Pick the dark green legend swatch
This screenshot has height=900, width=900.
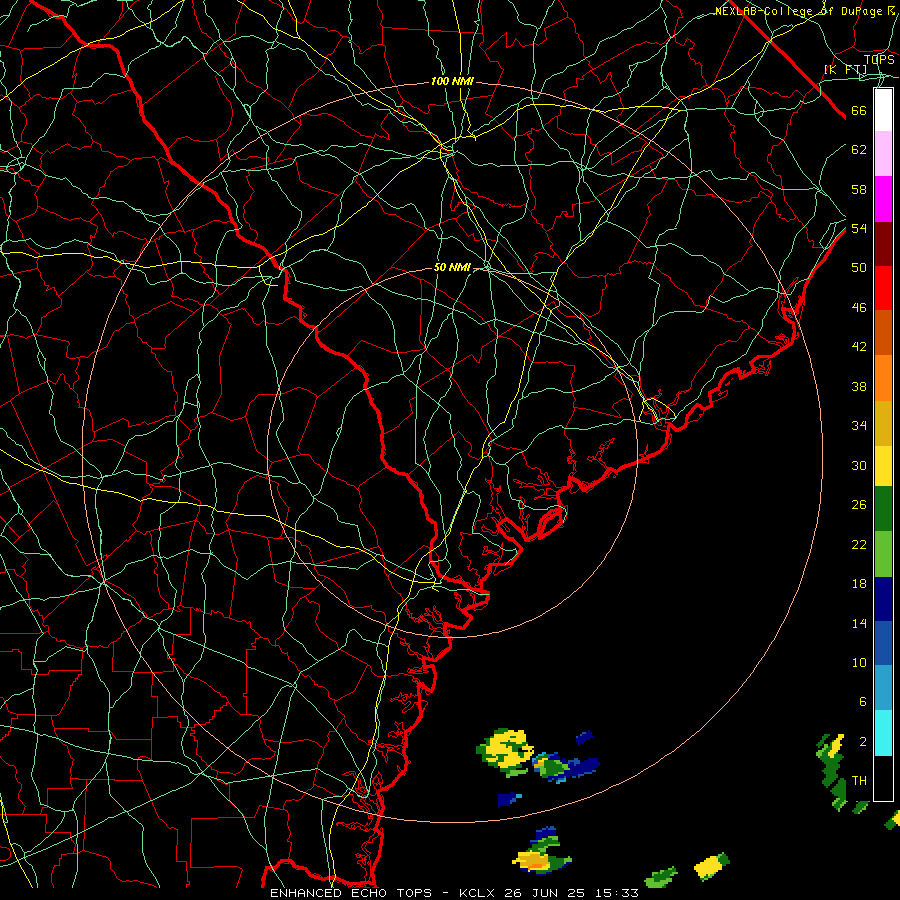[x=883, y=509]
